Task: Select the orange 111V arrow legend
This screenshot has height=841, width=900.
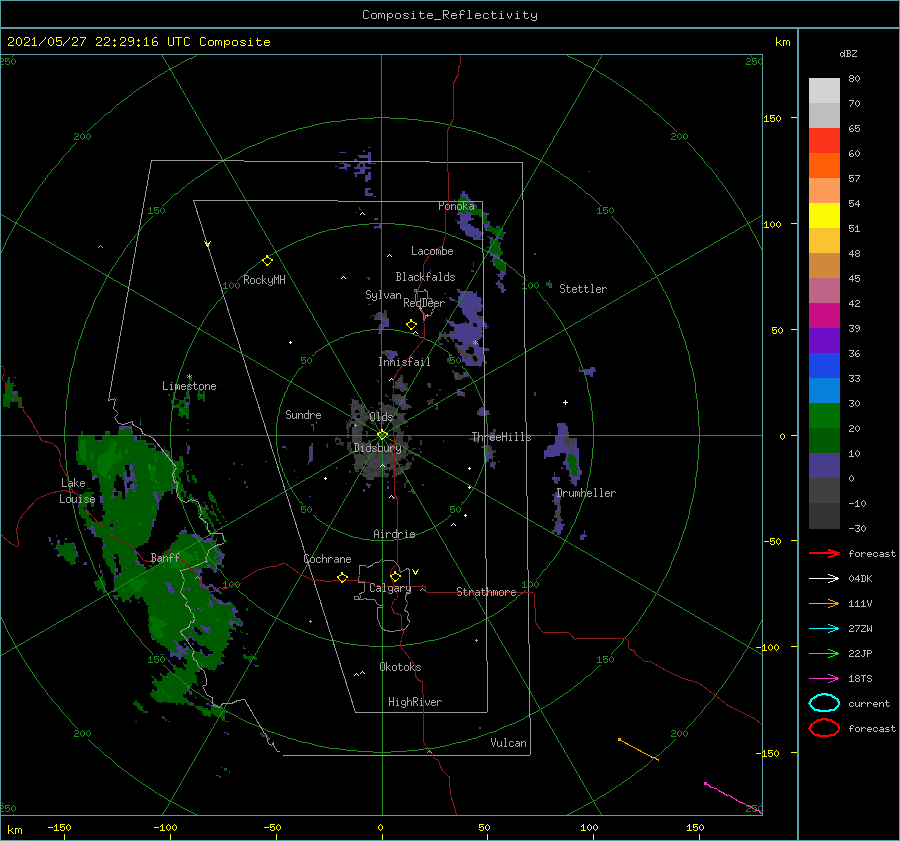Action: coord(824,603)
